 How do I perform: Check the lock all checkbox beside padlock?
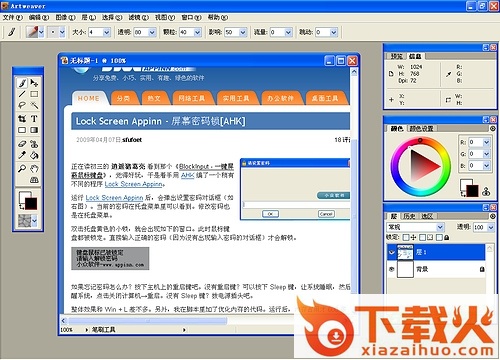(x=439, y=237)
